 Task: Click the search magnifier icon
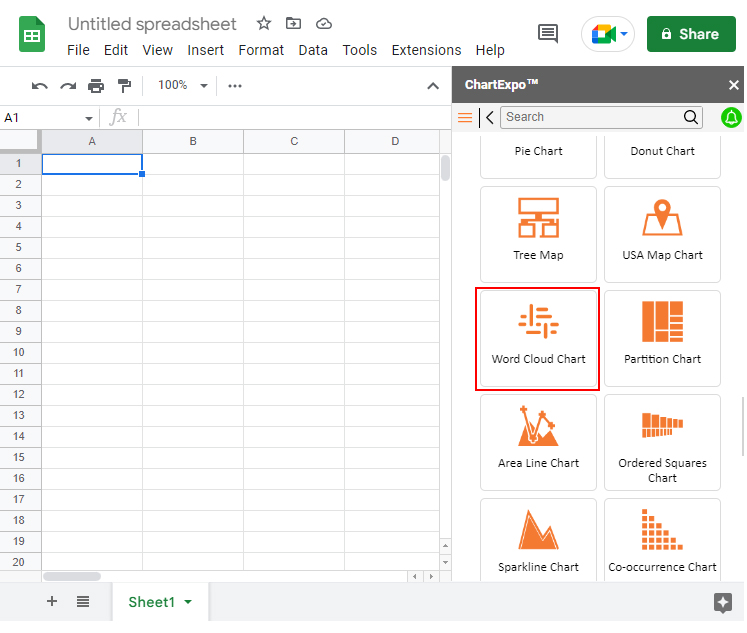pos(691,117)
